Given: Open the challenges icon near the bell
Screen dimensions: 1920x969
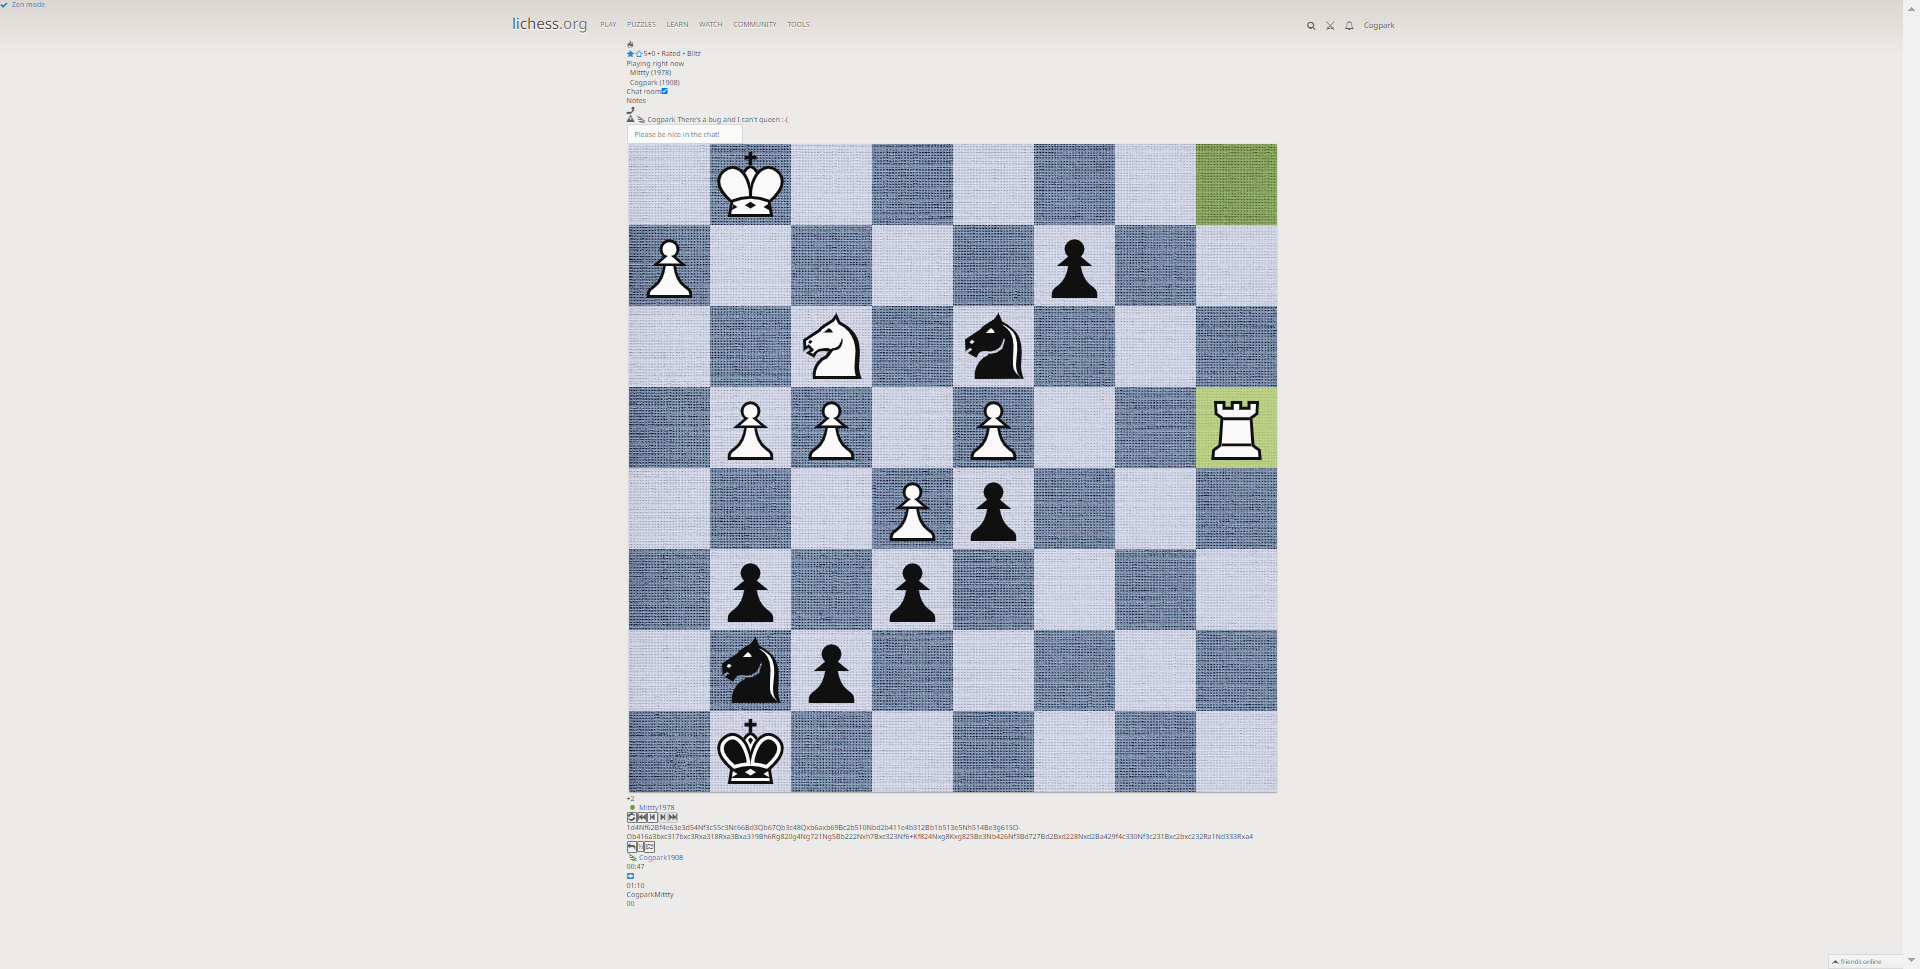Looking at the screenshot, I should coord(1329,26).
